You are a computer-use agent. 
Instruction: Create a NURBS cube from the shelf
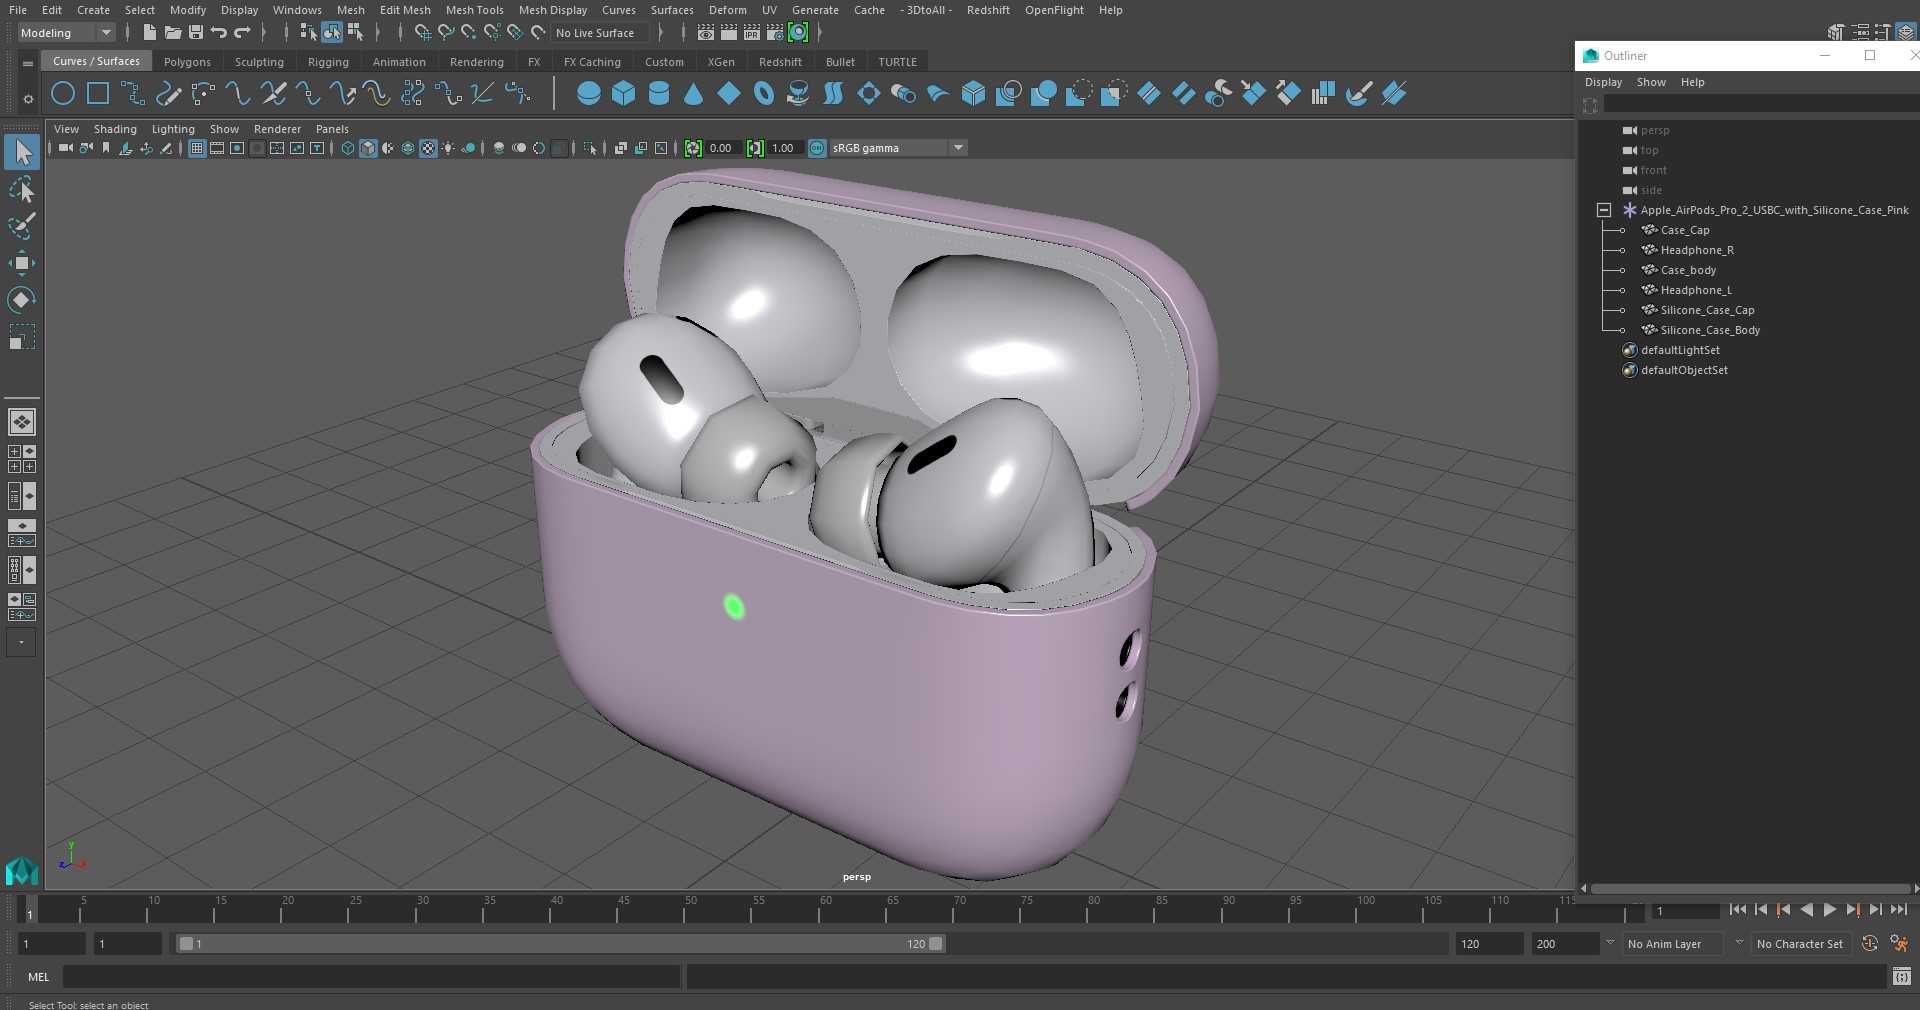(x=624, y=94)
